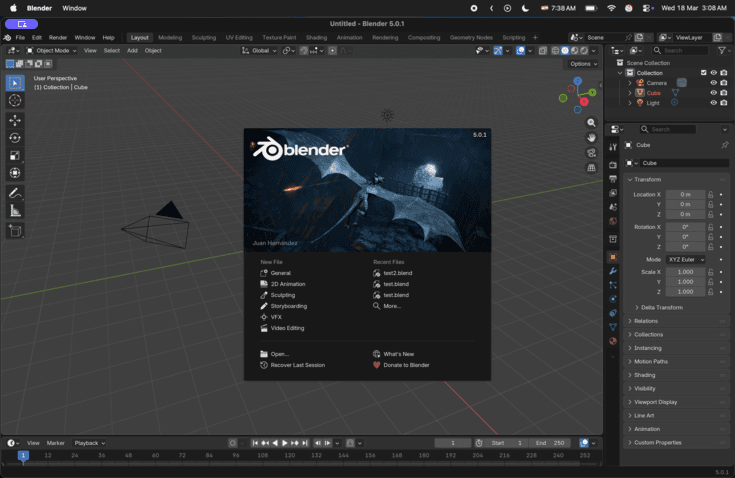Click the End frame 250 field
The image size is (735, 478).
(x=550, y=443)
